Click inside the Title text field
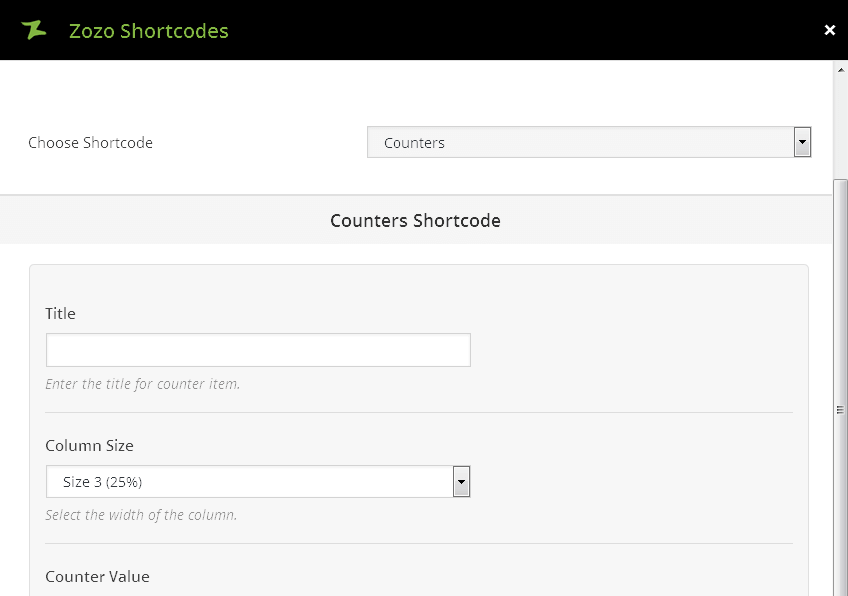Image resolution: width=848 pixels, height=596 pixels. click(258, 350)
